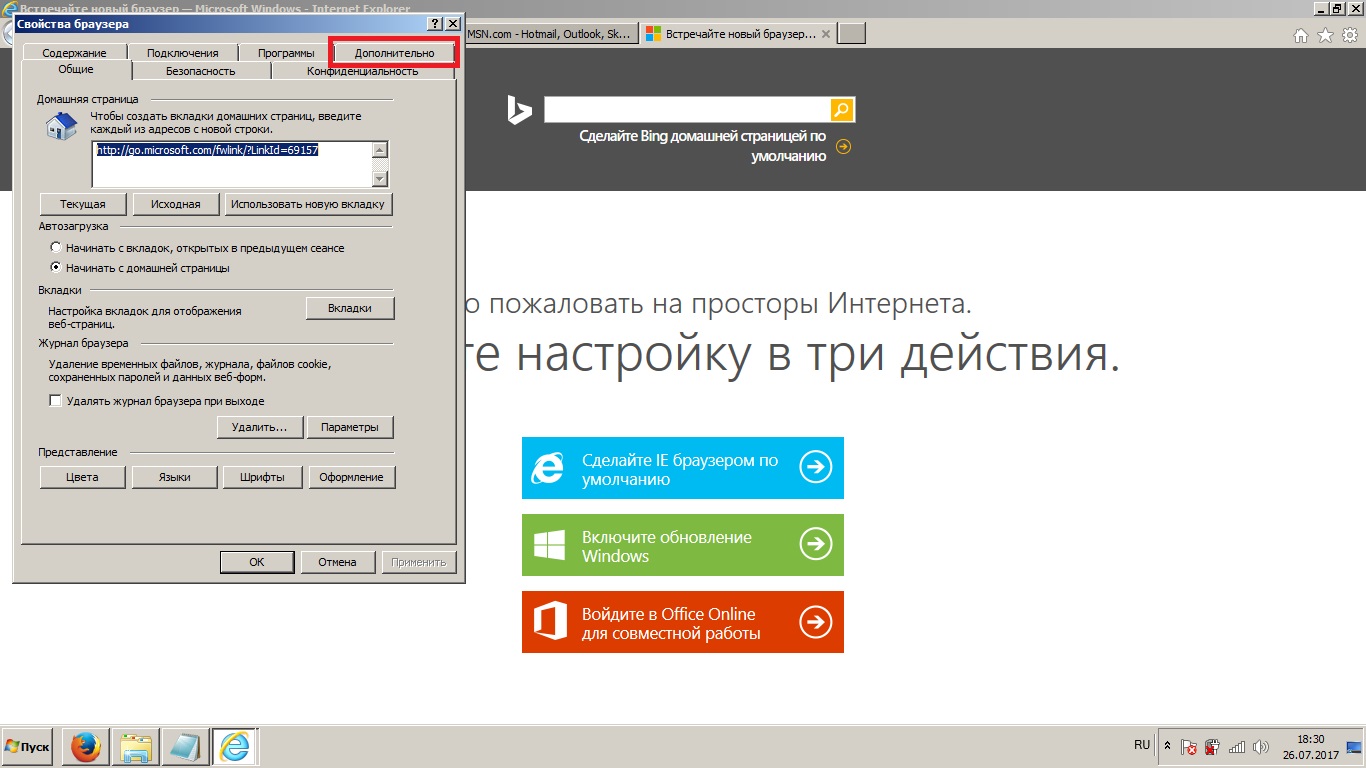1366x768 pixels.
Task: Open the Вкладки settings button
Action: click(350, 308)
